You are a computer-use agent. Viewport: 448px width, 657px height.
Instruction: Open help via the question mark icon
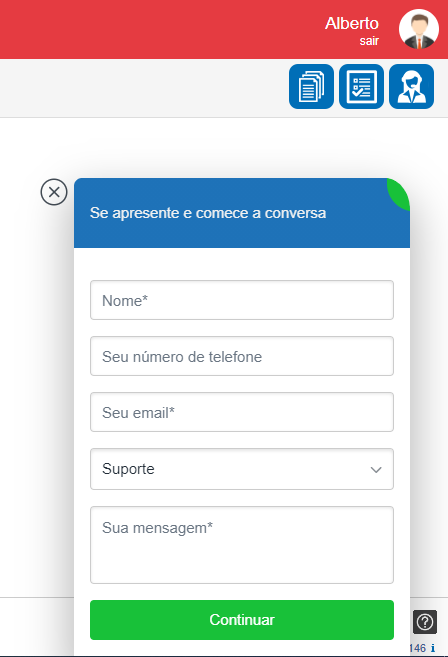(425, 622)
